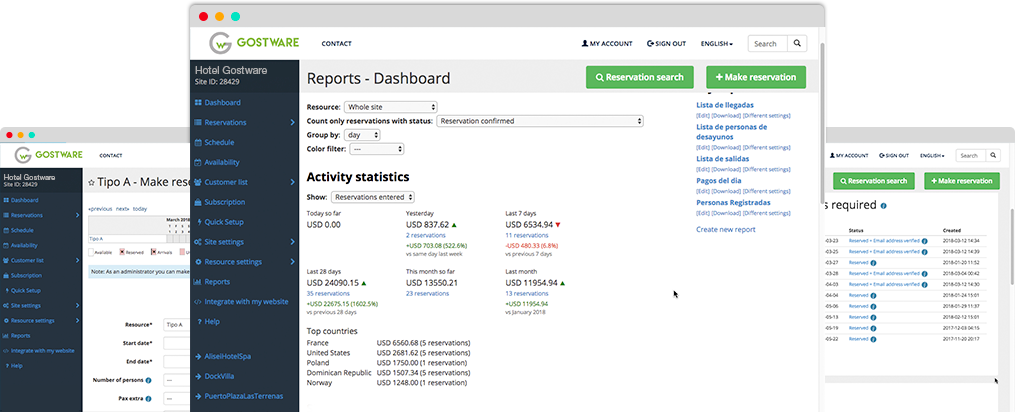Open the 'Reservation confirmed' status dropdown
The image size is (1015, 412).
point(540,120)
